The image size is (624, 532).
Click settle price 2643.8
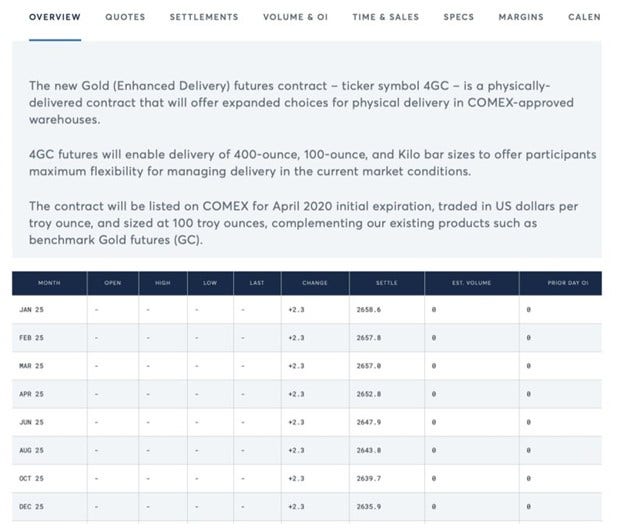click(369, 450)
